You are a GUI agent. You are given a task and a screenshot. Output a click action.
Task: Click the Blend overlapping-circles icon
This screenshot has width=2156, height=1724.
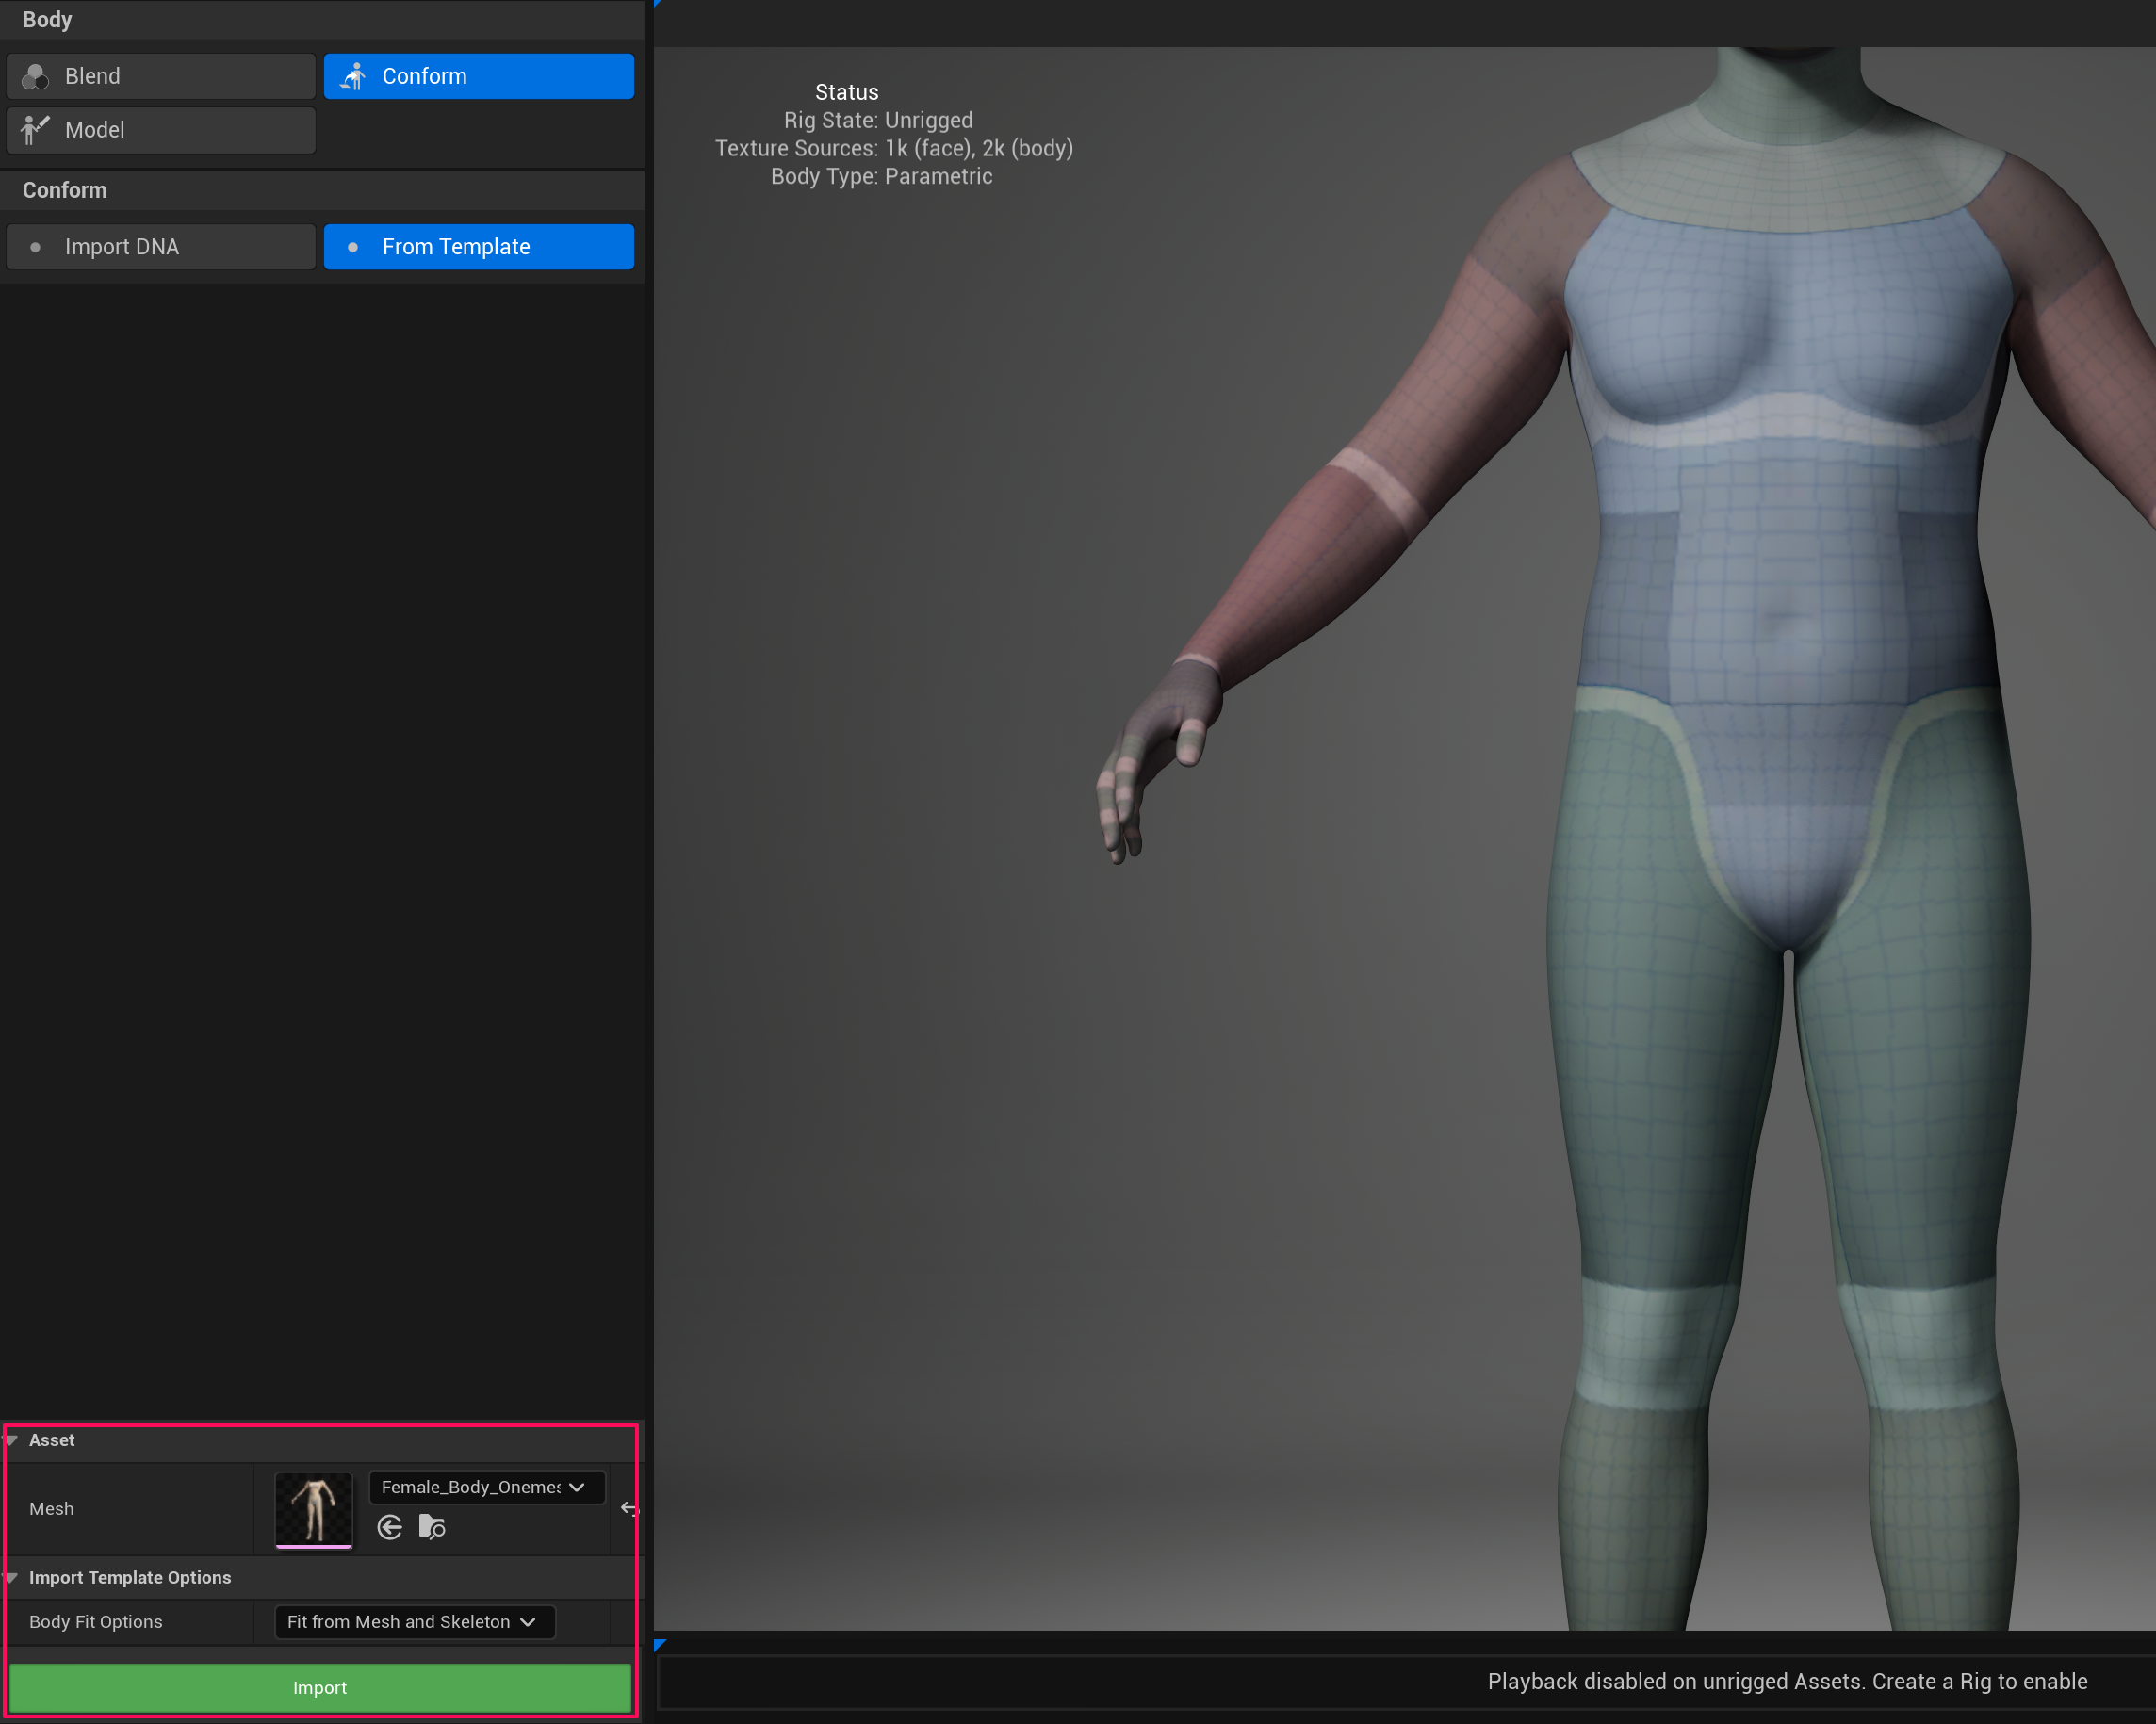(36, 76)
